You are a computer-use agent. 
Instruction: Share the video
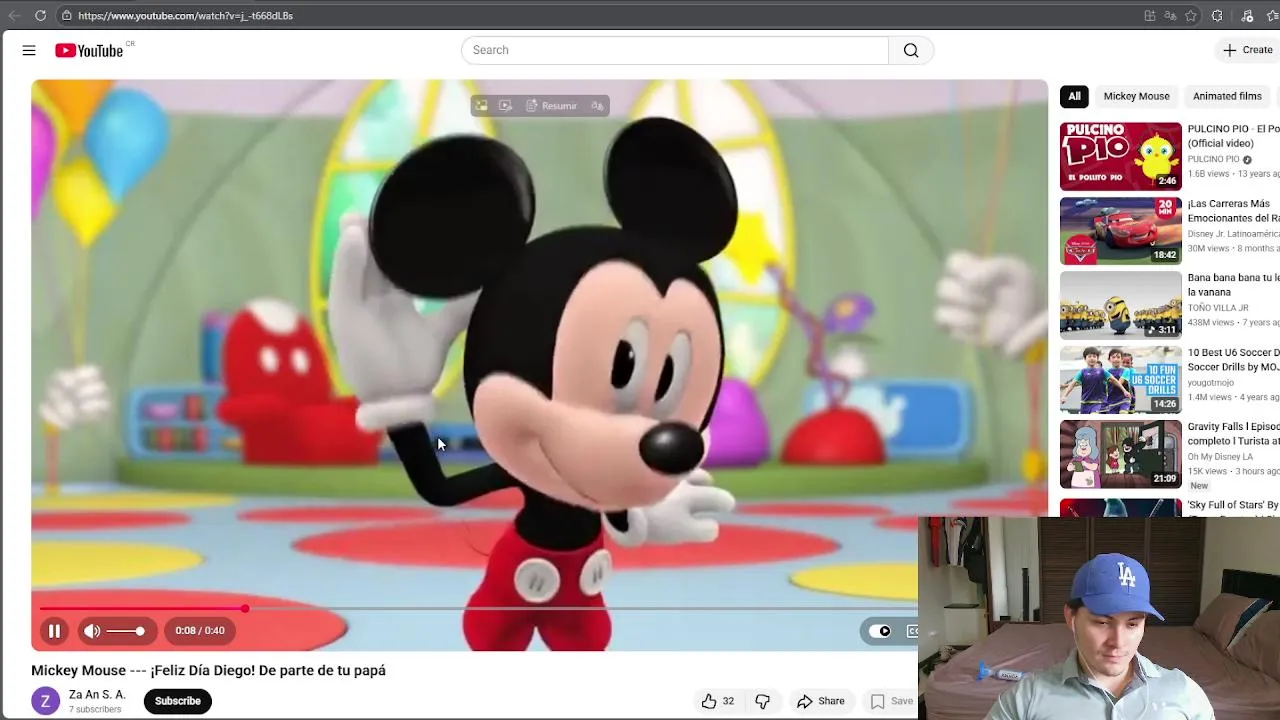[821, 701]
